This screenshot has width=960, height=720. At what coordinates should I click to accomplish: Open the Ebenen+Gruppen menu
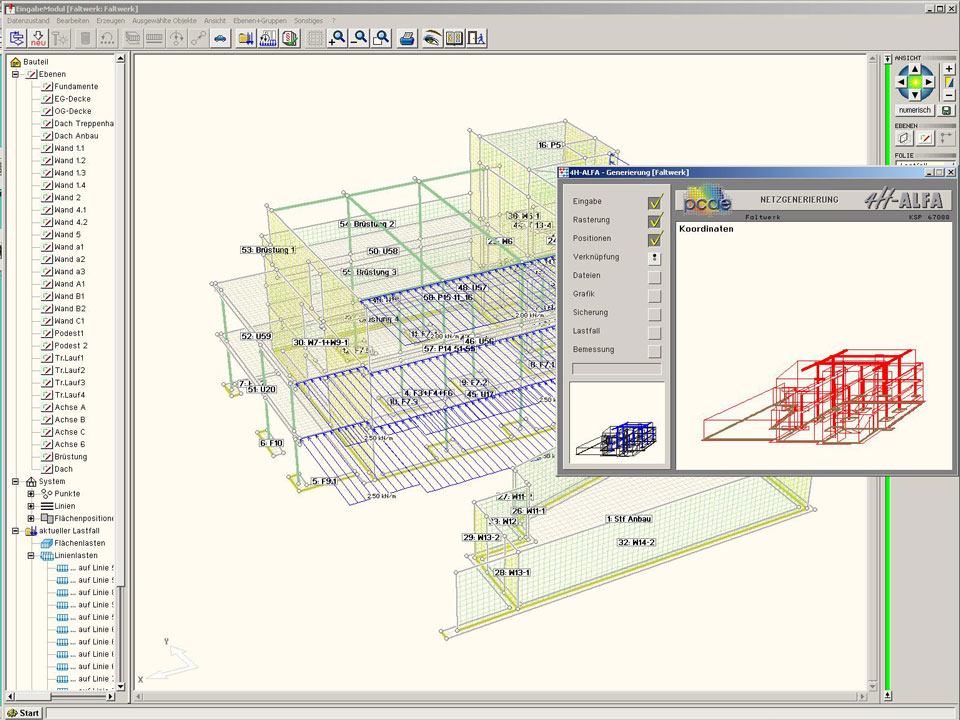click(259, 20)
